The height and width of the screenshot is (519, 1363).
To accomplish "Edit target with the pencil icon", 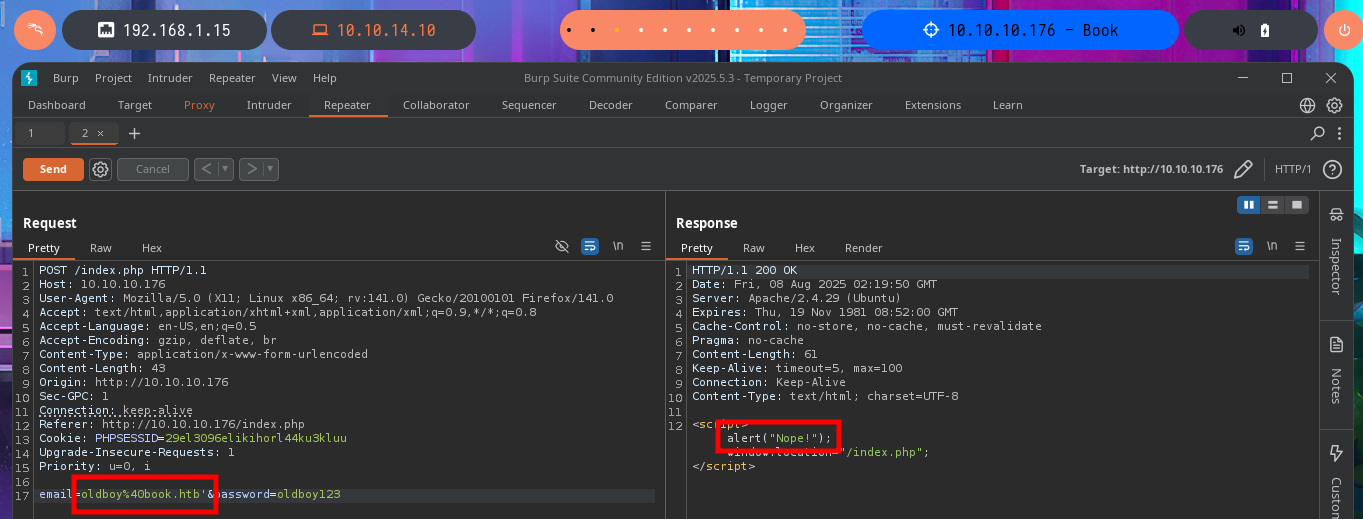I will click(1243, 169).
